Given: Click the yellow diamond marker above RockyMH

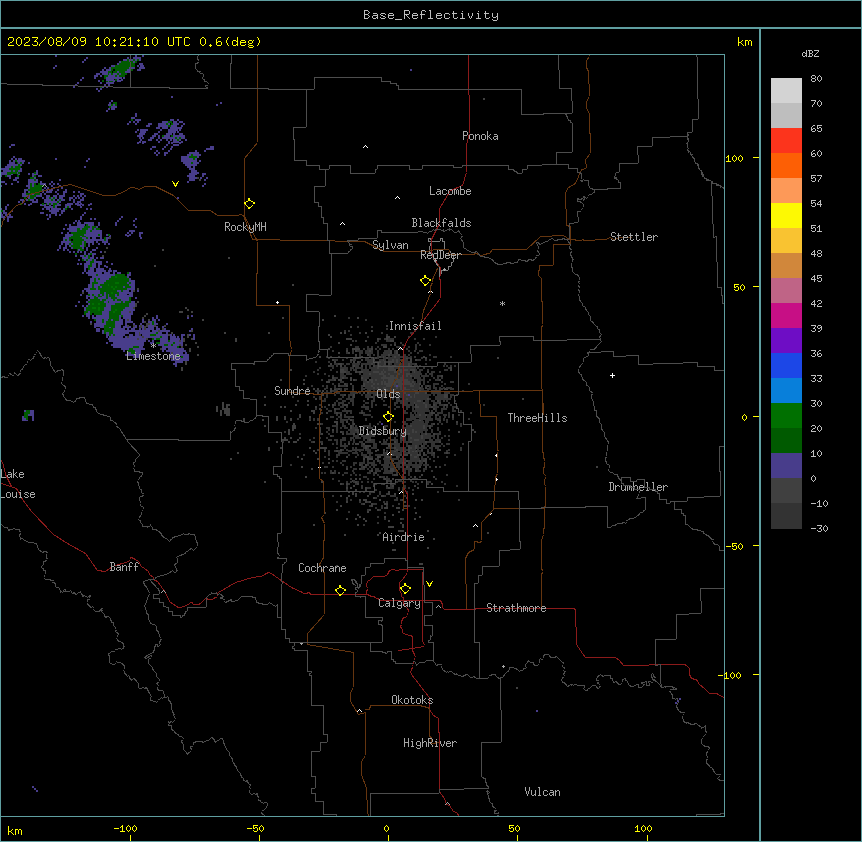Looking at the screenshot, I should tap(250, 203).
